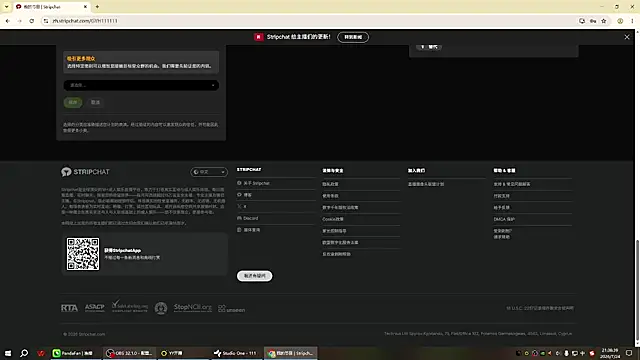The height and width of the screenshot is (360, 640).
Task: Click the microphone icon in the system tray
Action: pos(566,353)
